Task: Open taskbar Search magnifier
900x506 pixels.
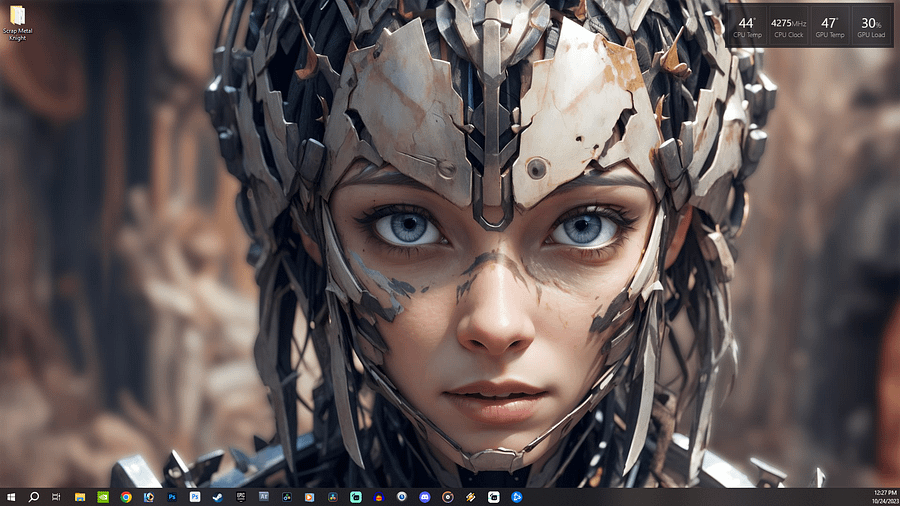Action: (34, 497)
